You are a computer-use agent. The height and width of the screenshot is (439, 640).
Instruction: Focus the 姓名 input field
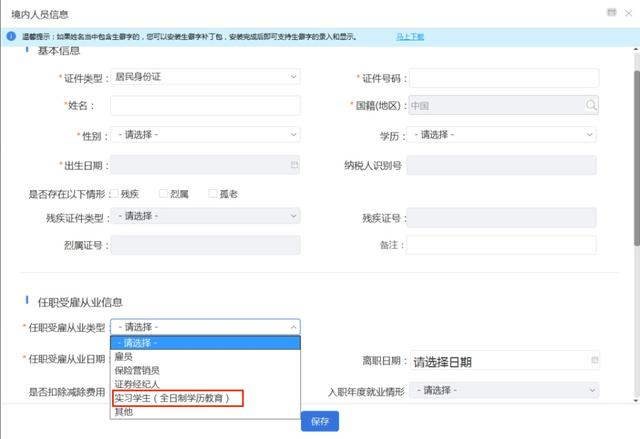click(x=205, y=105)
